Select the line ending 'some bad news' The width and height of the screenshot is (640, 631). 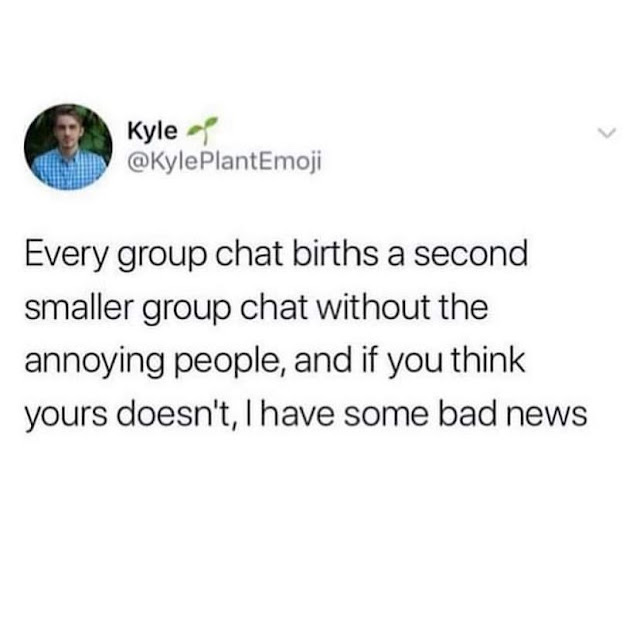[x=306, y=414]
